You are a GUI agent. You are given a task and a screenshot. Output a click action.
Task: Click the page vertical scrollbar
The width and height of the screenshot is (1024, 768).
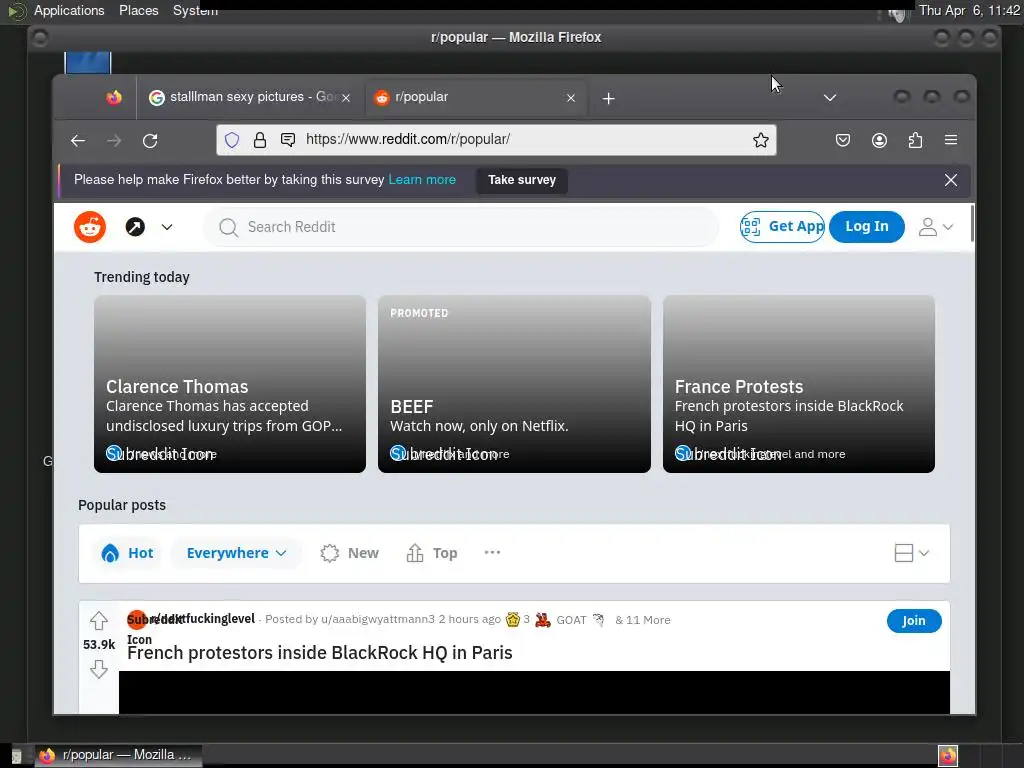[x=972, y=223]
